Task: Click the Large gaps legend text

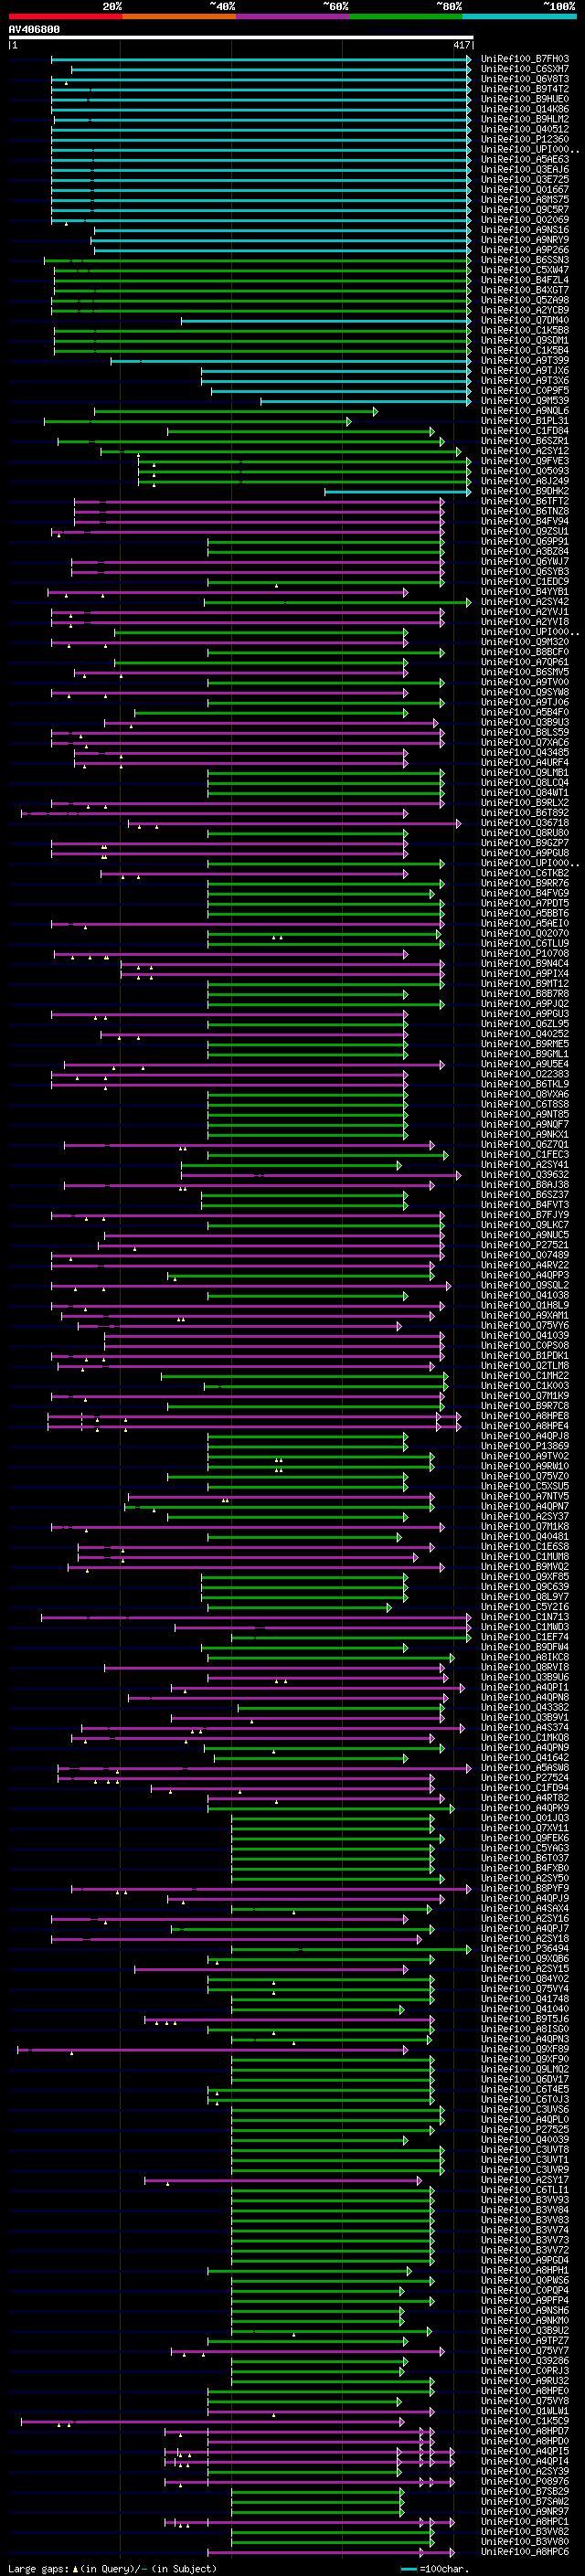Action: (x=112, y=2568)
